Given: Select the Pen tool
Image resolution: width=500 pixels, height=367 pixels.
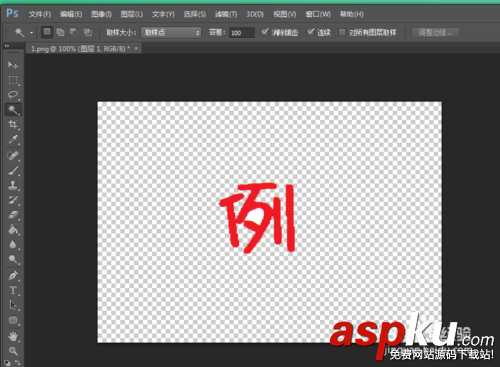Looking at the screenshot, I should 13,276.
